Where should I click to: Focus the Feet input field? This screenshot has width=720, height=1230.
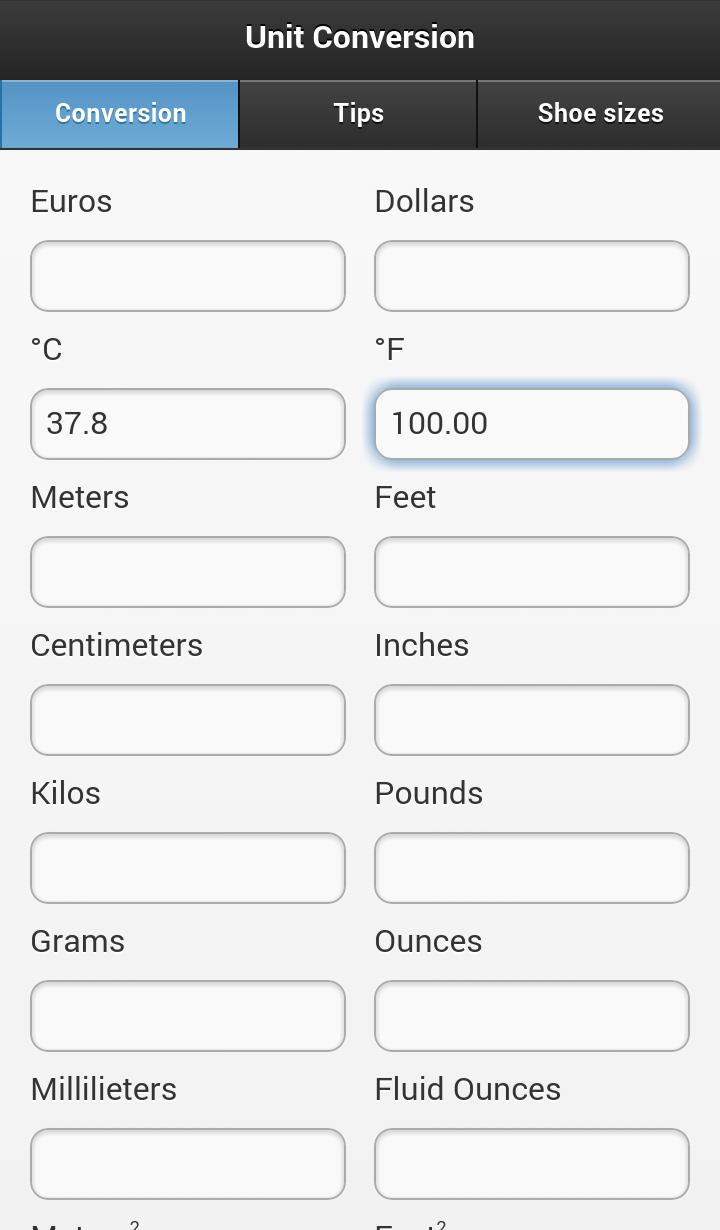click(532, 572)
